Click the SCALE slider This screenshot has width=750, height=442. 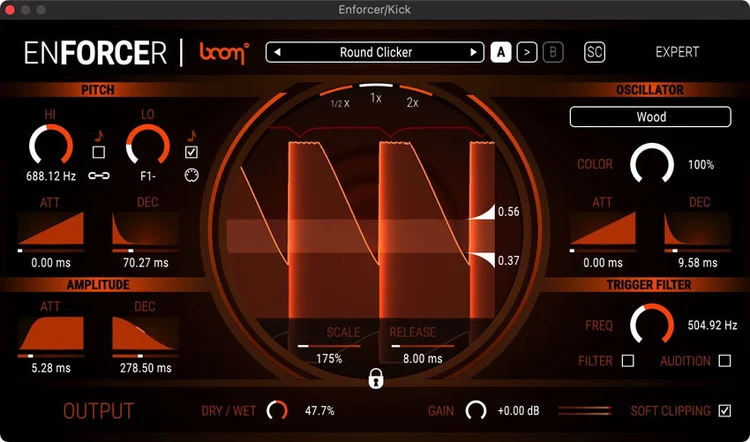coord(329,345)
